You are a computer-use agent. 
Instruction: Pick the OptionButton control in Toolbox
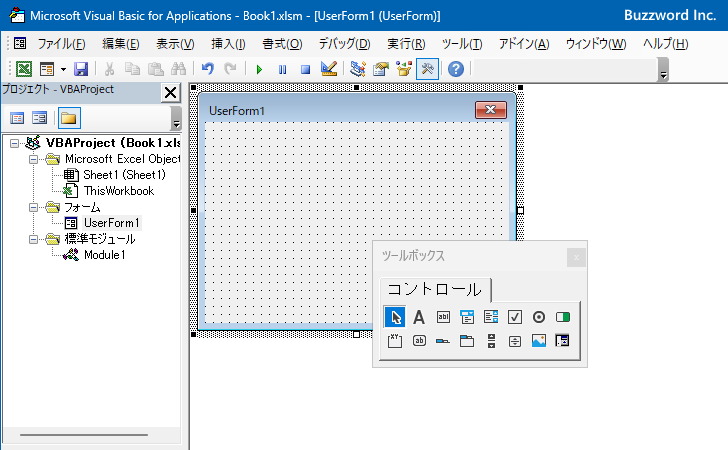click(539, 317)
